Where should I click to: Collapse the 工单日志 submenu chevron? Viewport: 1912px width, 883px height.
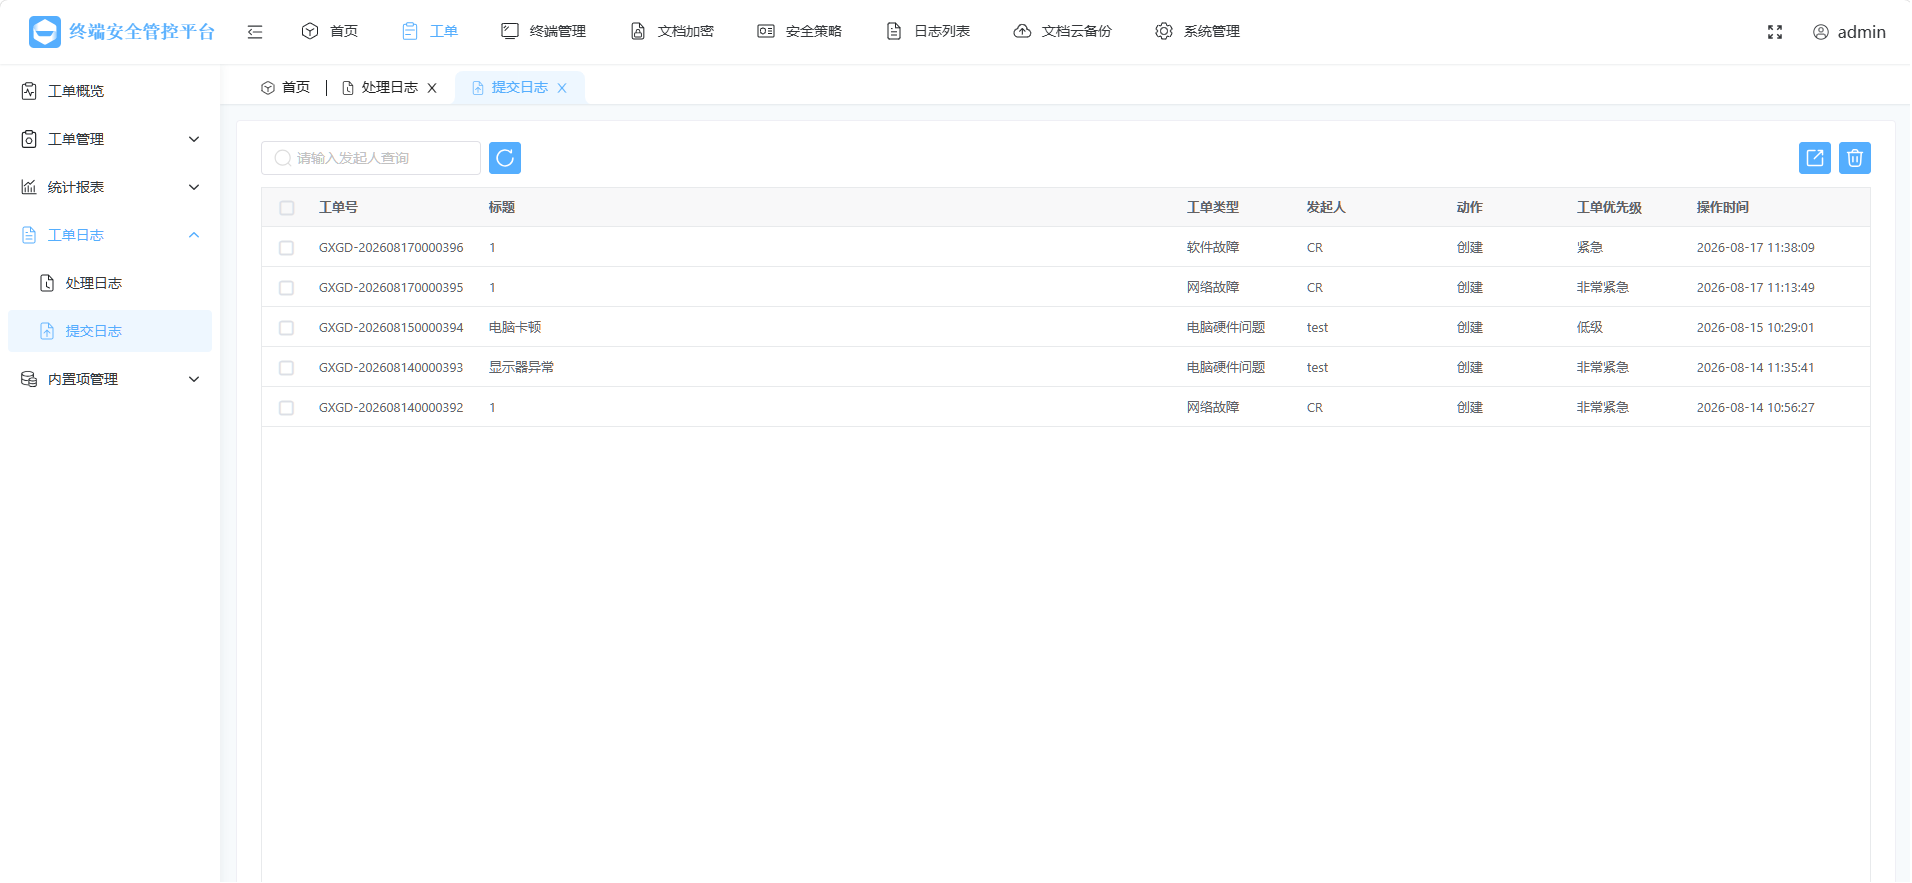pos(194,235)
